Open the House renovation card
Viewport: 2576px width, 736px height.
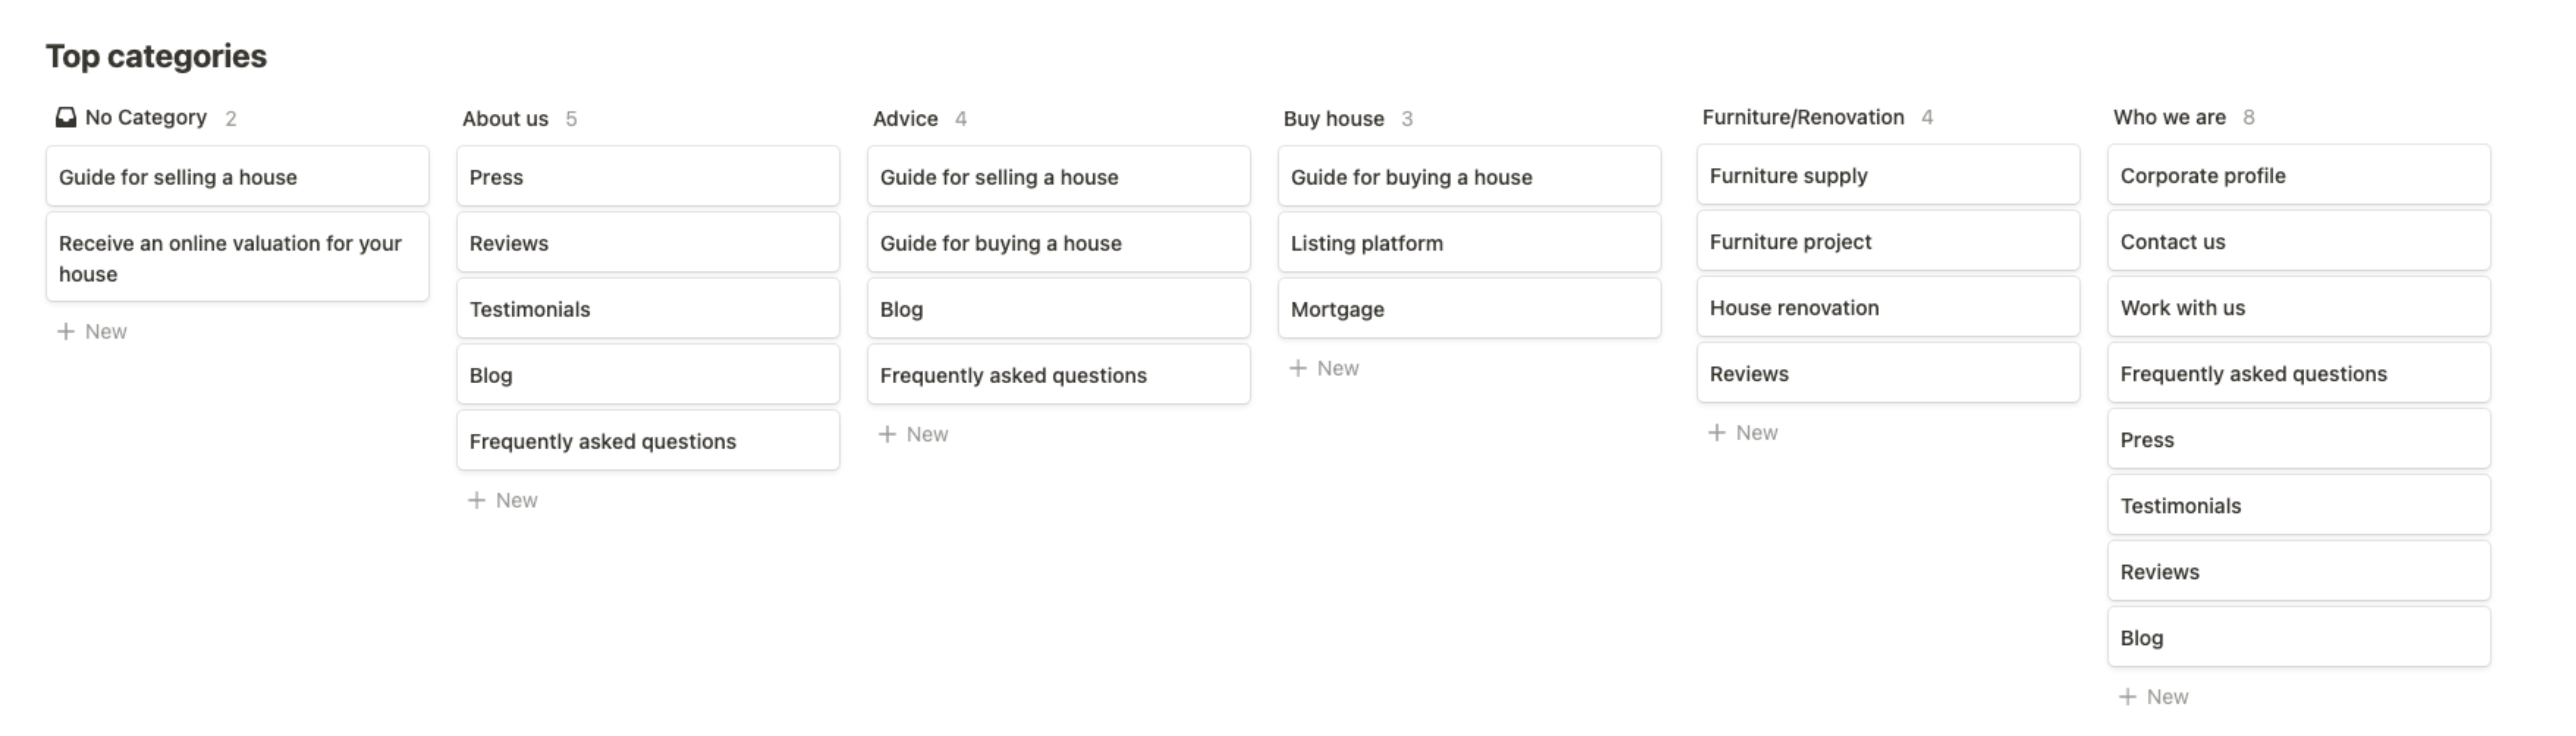tap(1889, 307)
